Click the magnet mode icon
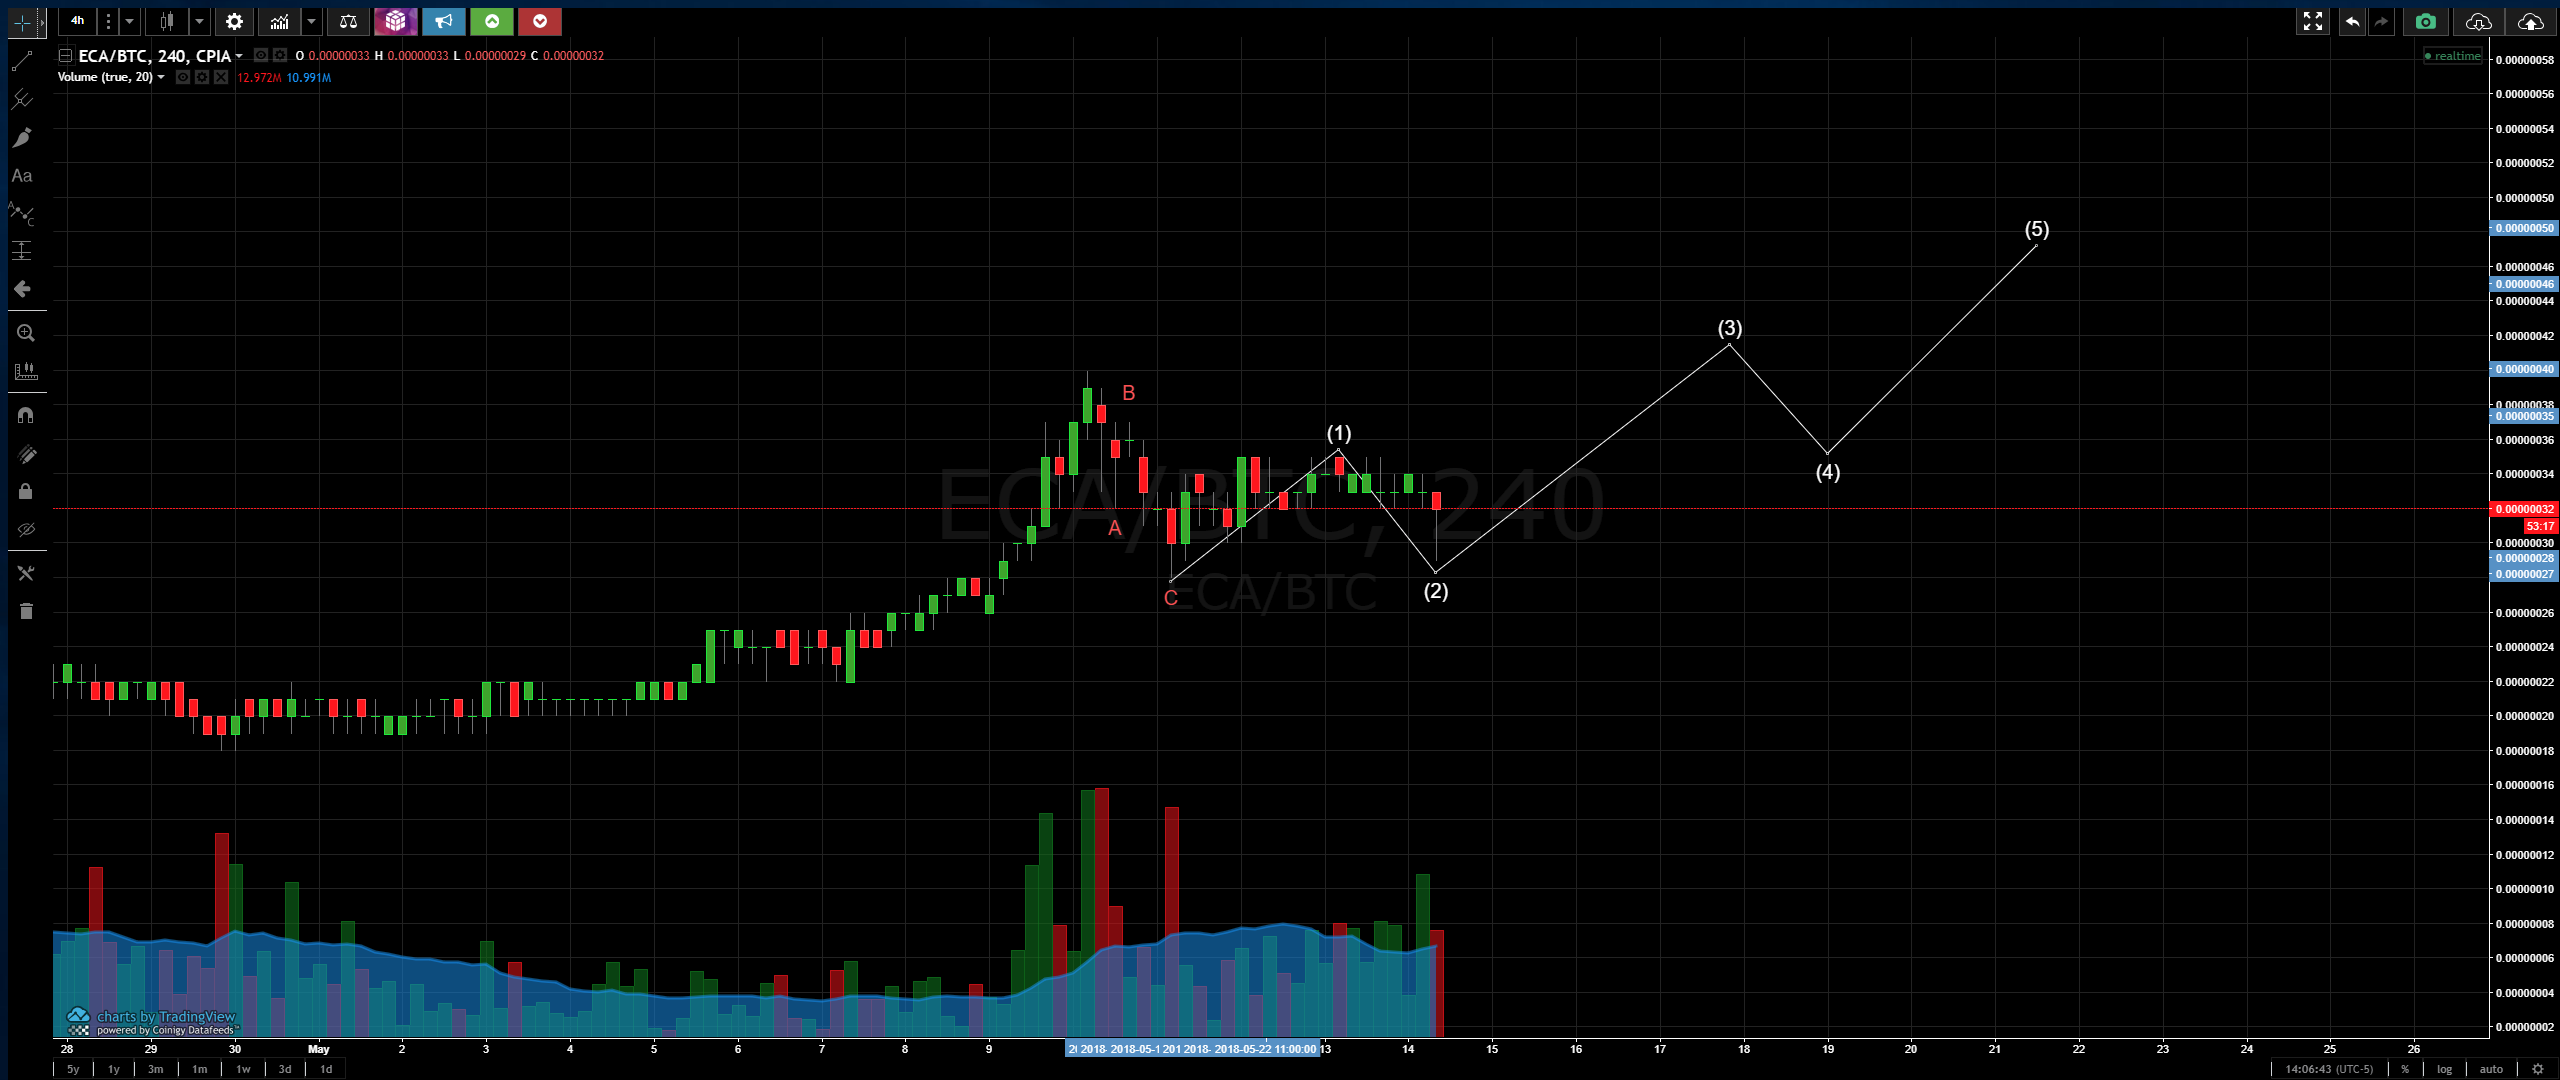This screenshot has width=2560, height=1080. [26, 414]
